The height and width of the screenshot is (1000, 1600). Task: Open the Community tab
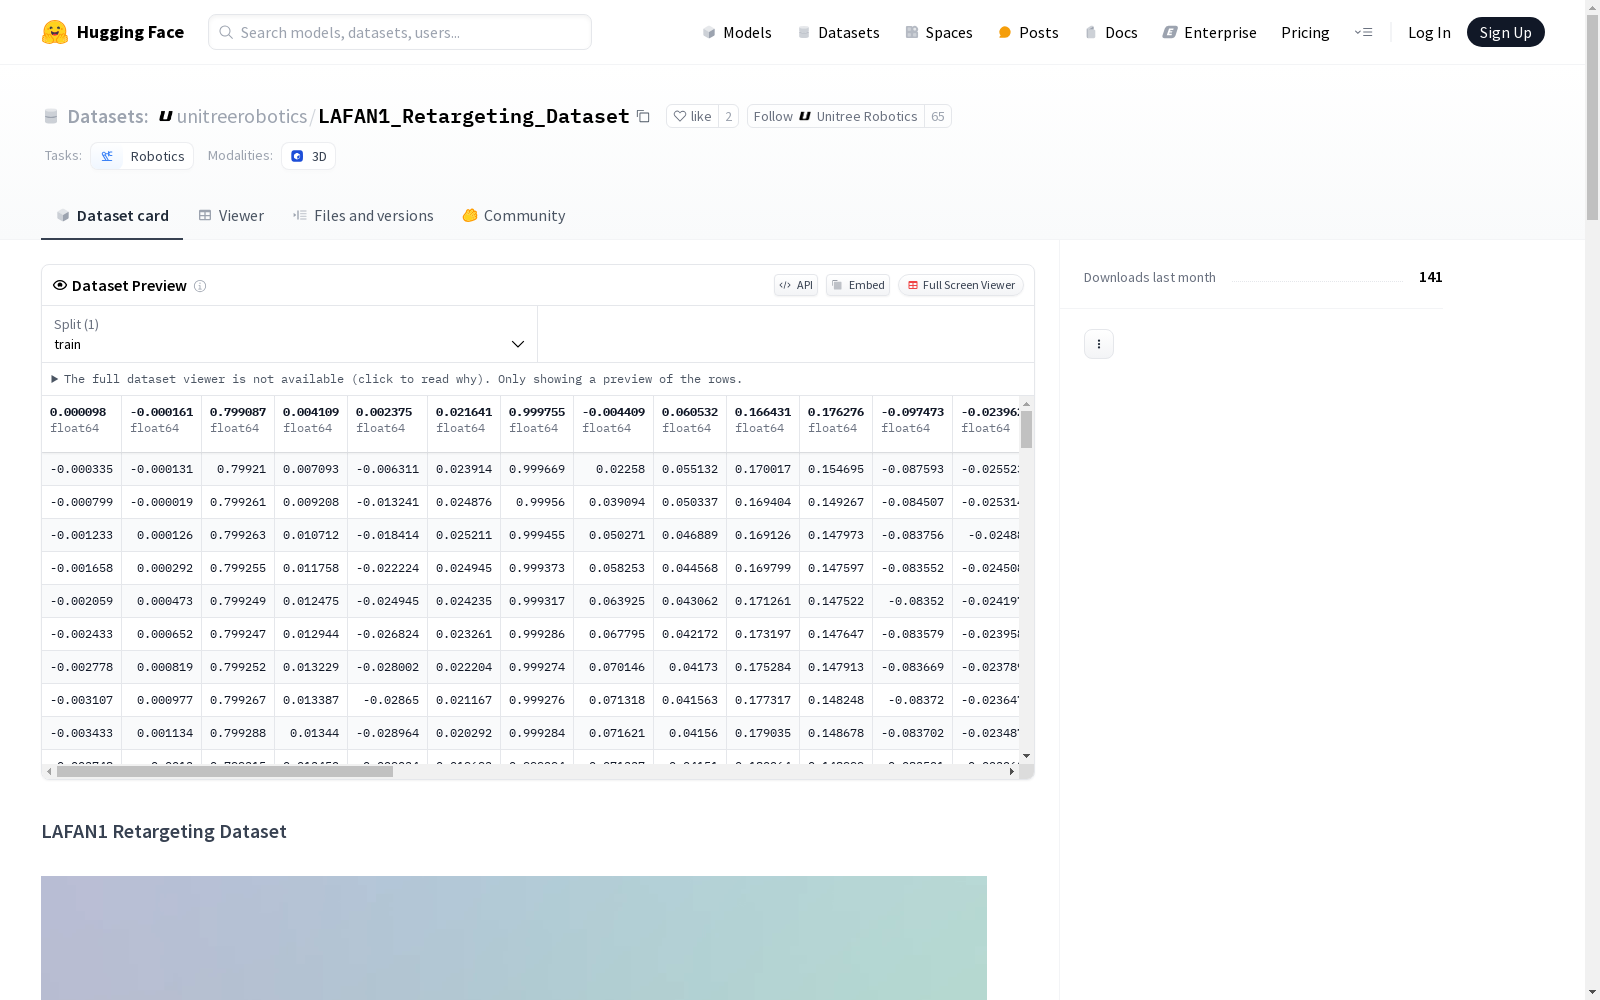[x=514, y=216]
